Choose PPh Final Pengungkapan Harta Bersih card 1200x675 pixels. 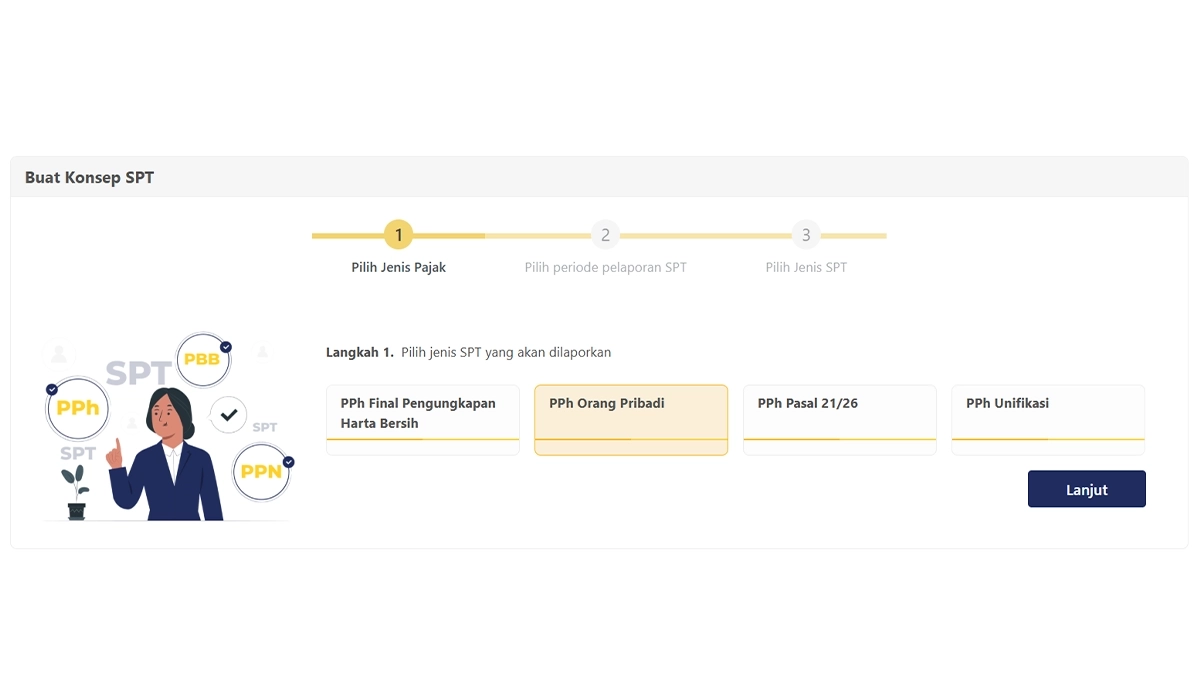[423, 420]
